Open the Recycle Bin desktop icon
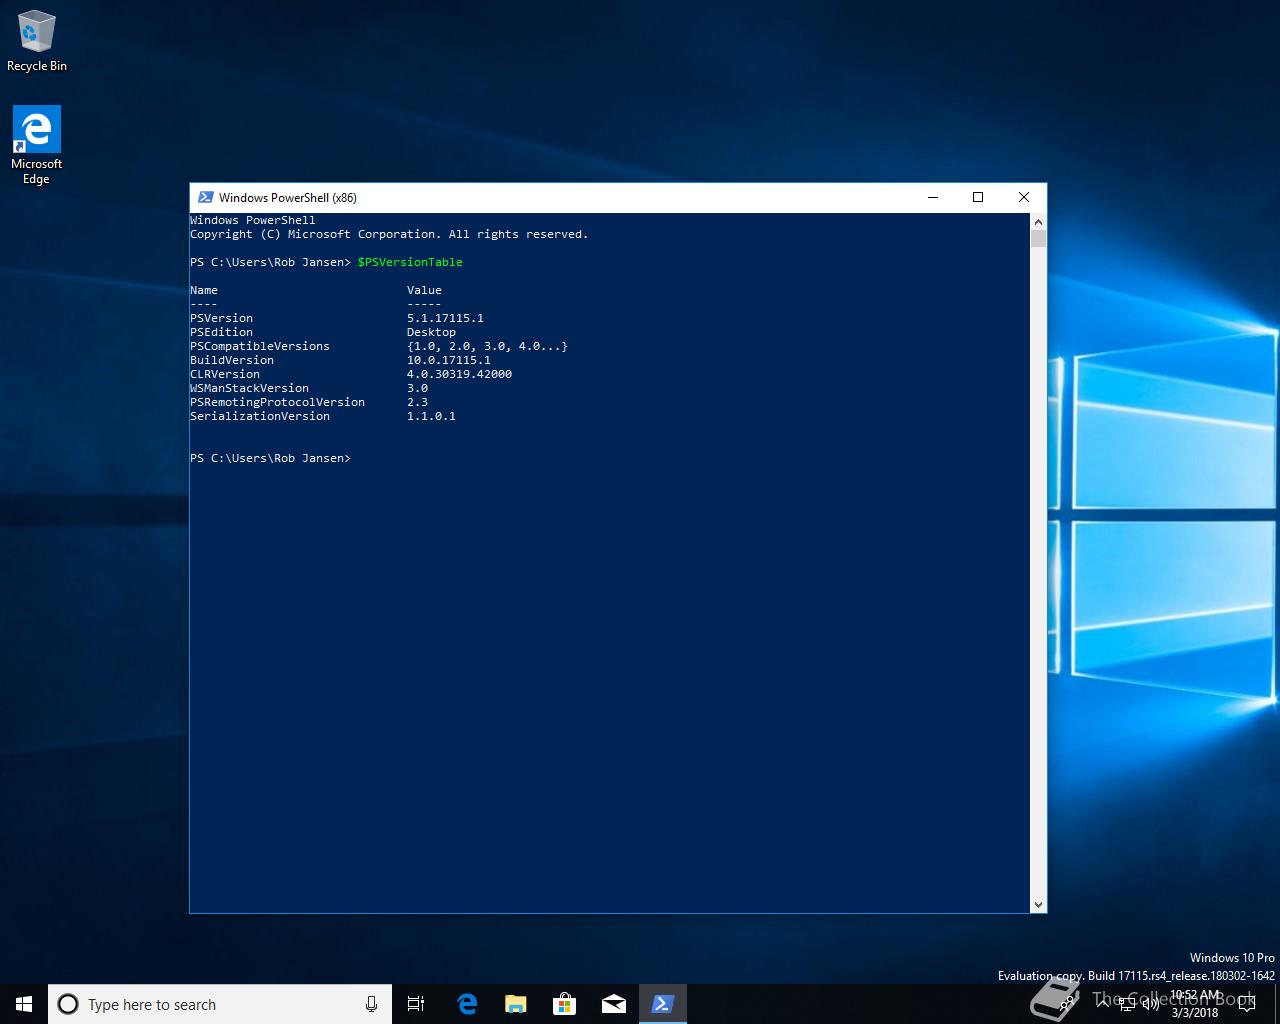 click(x=37, y=42)
